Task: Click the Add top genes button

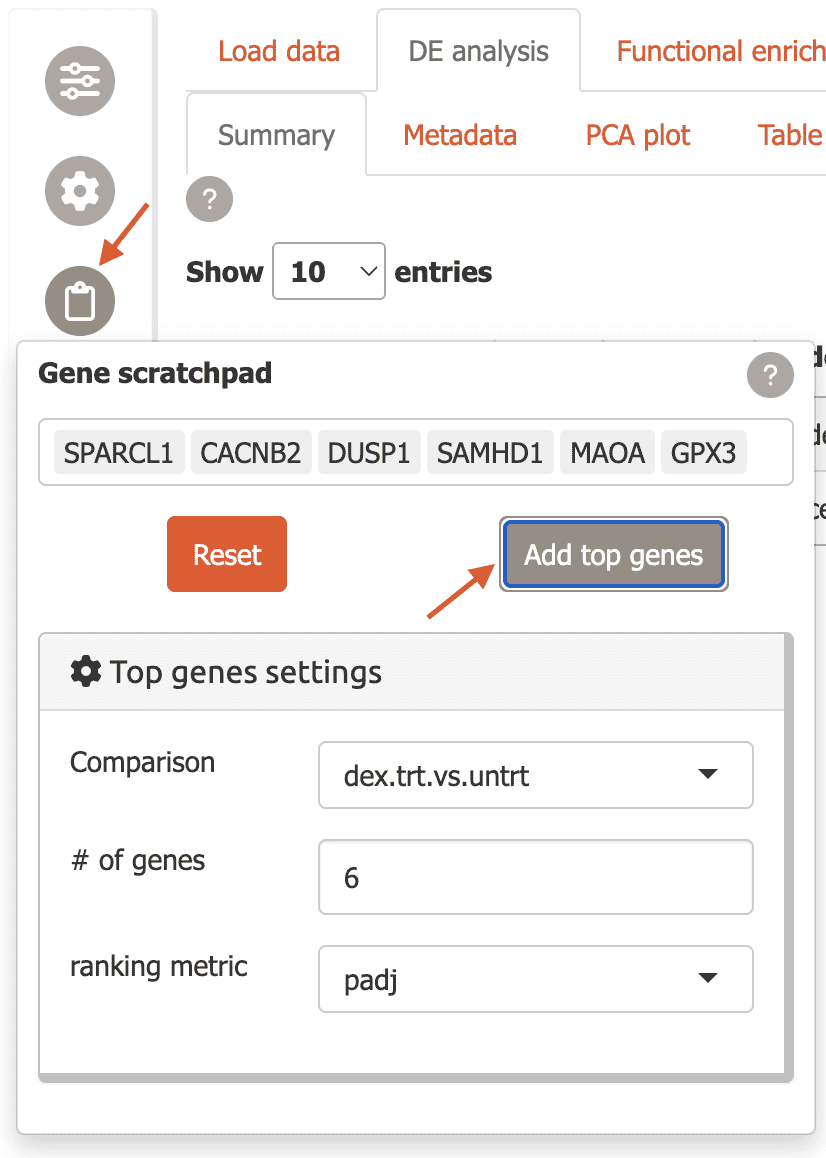Action: [x=614, y=555]
